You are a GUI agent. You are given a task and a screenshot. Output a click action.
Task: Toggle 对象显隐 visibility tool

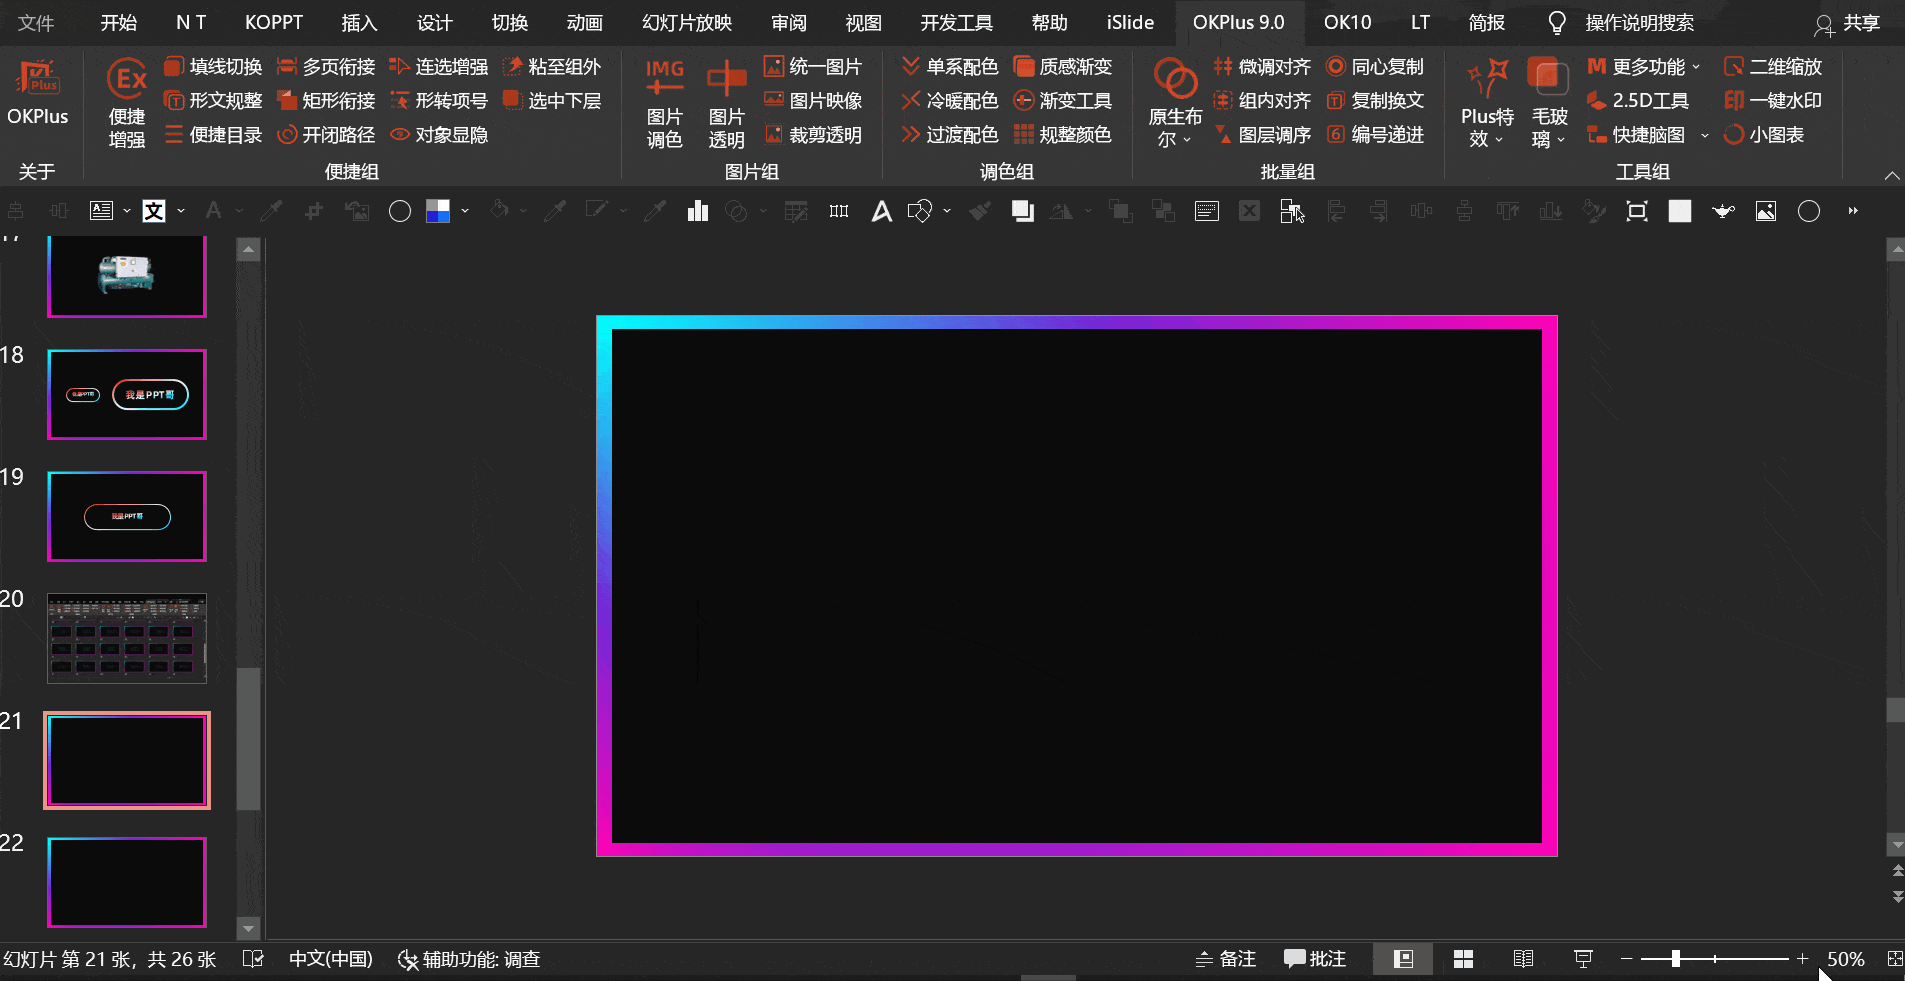click(439, 135)
